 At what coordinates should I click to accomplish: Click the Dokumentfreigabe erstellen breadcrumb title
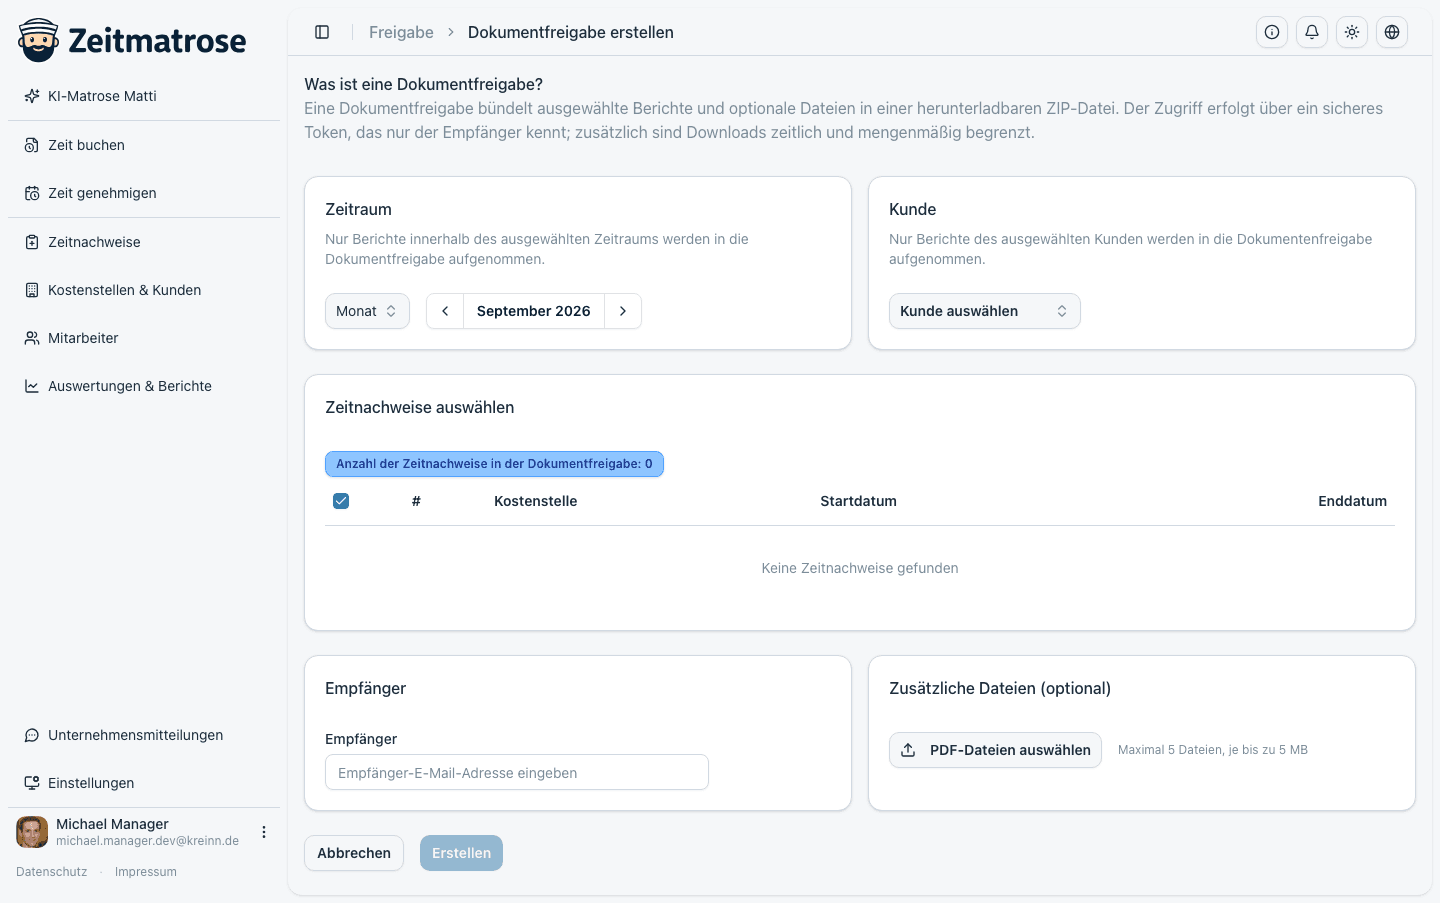(571, 32)
